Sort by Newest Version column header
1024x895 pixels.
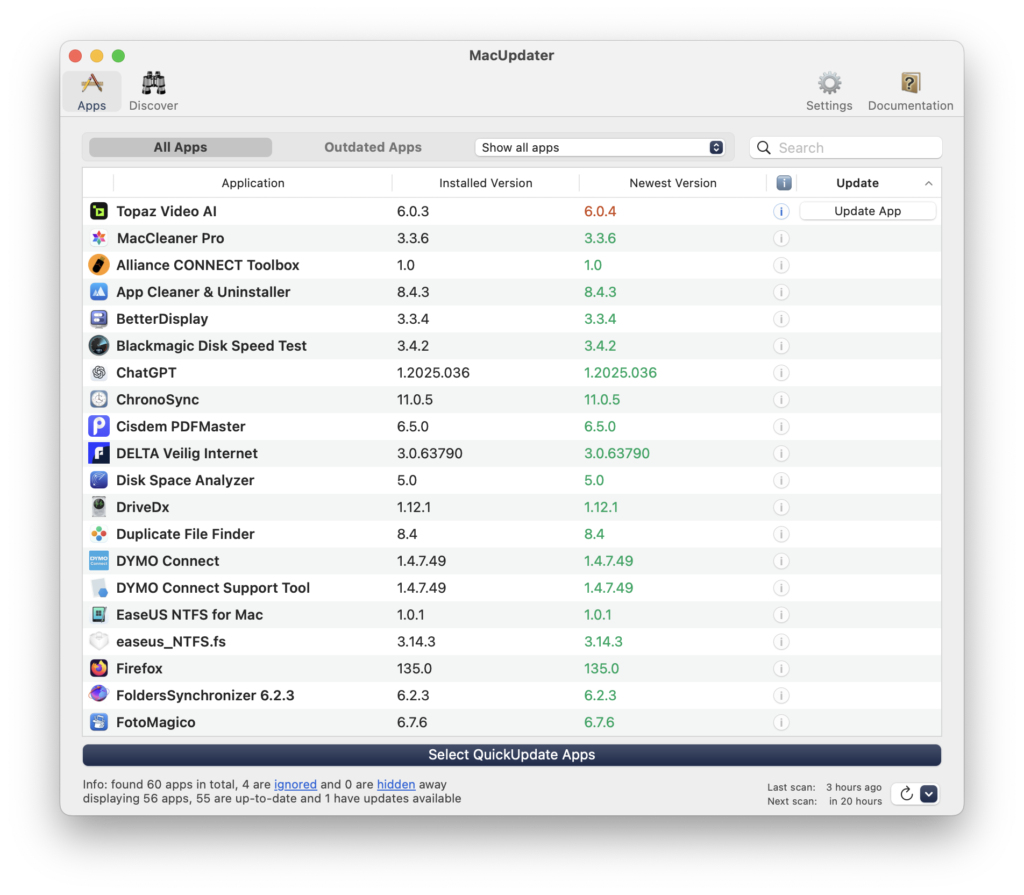click(x=673, y=183)
